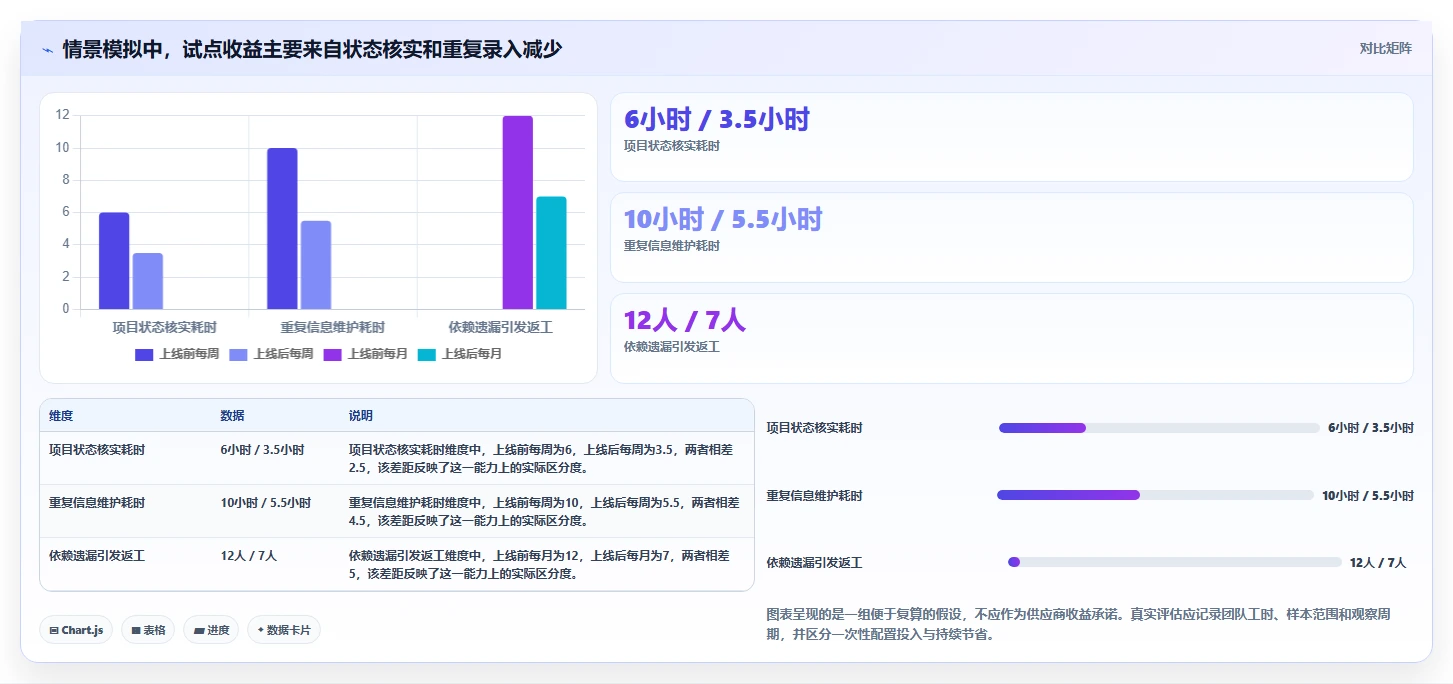The height and width of the screenshot is (684, 1453).
Task: Click the y-axis tick label 12
Action: click(x=63, y=115)
